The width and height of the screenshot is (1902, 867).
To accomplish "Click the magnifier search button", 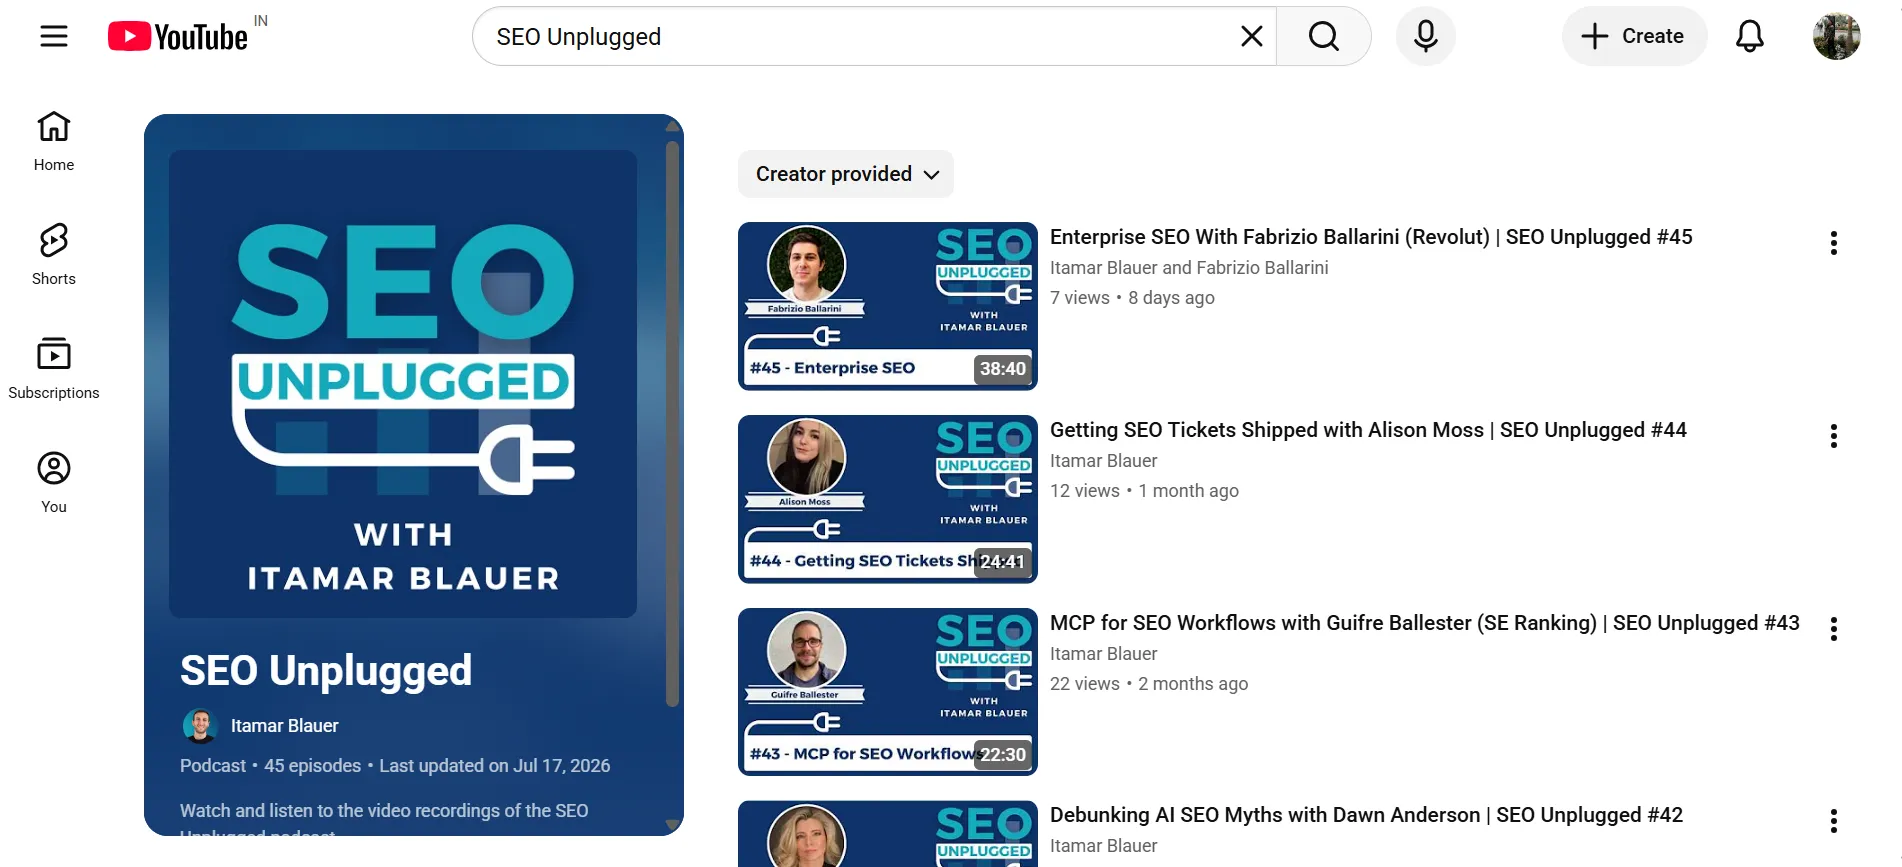I will coord(1323,36).
